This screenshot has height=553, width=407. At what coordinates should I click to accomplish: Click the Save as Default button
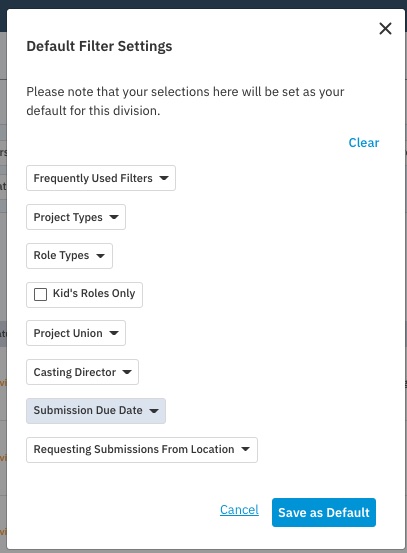click(x=324, y=512)
